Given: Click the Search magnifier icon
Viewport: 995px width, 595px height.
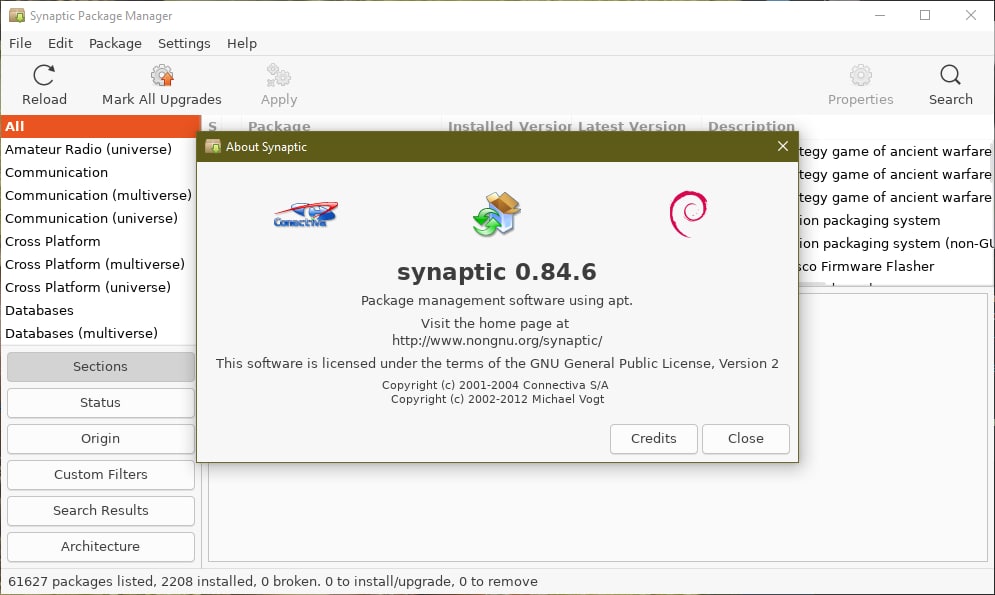Looking at the screenshot, I should [x=950, y=75].
